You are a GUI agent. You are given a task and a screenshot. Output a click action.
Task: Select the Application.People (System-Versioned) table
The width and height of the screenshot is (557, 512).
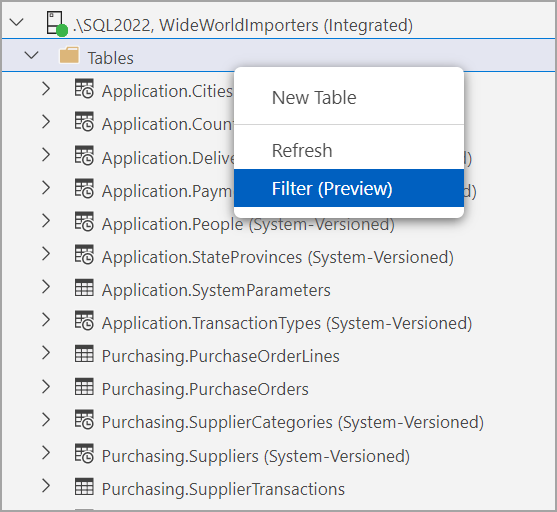coord(248,224)
